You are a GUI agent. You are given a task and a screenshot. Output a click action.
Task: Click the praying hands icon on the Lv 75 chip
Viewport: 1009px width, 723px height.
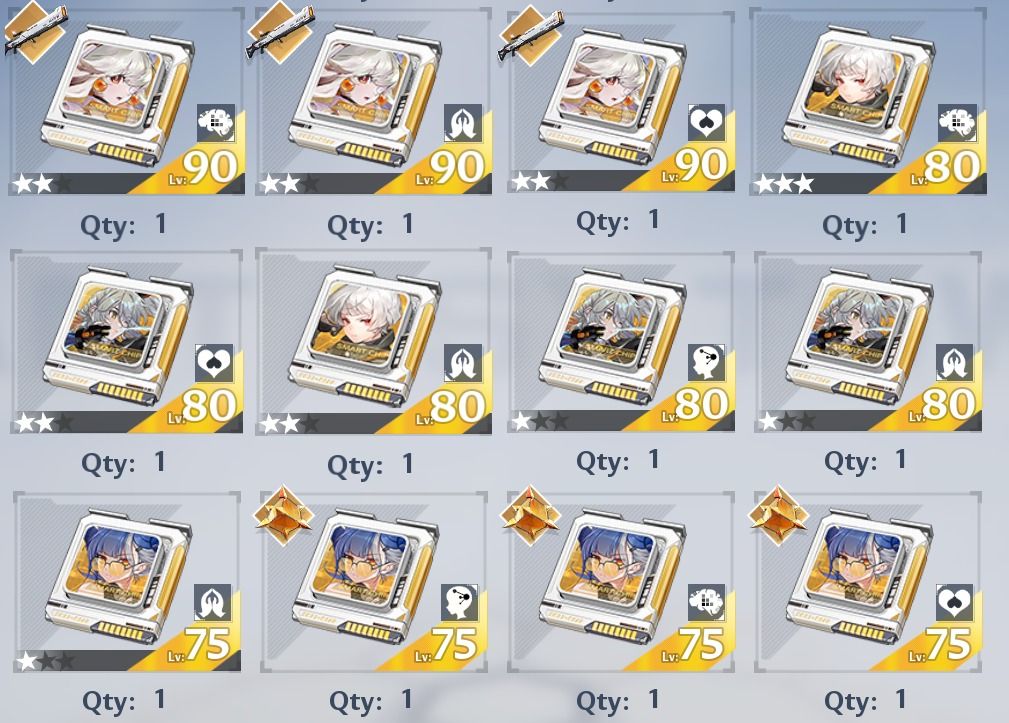(x=212, y=603)
